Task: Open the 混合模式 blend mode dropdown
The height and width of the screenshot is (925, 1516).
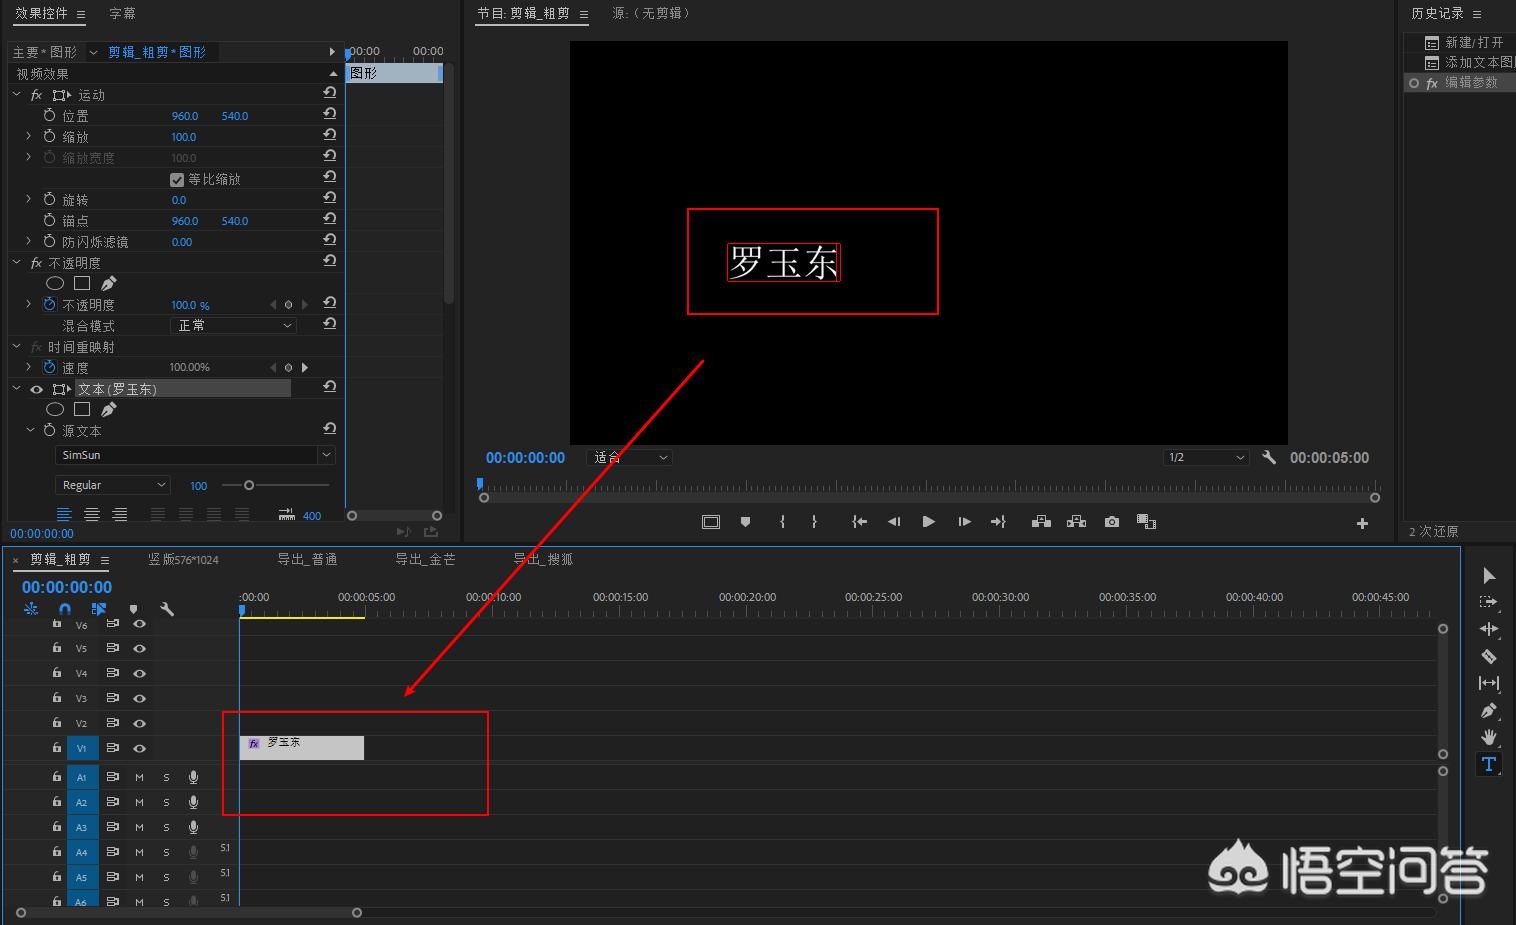Action: (x=233, y=325)
